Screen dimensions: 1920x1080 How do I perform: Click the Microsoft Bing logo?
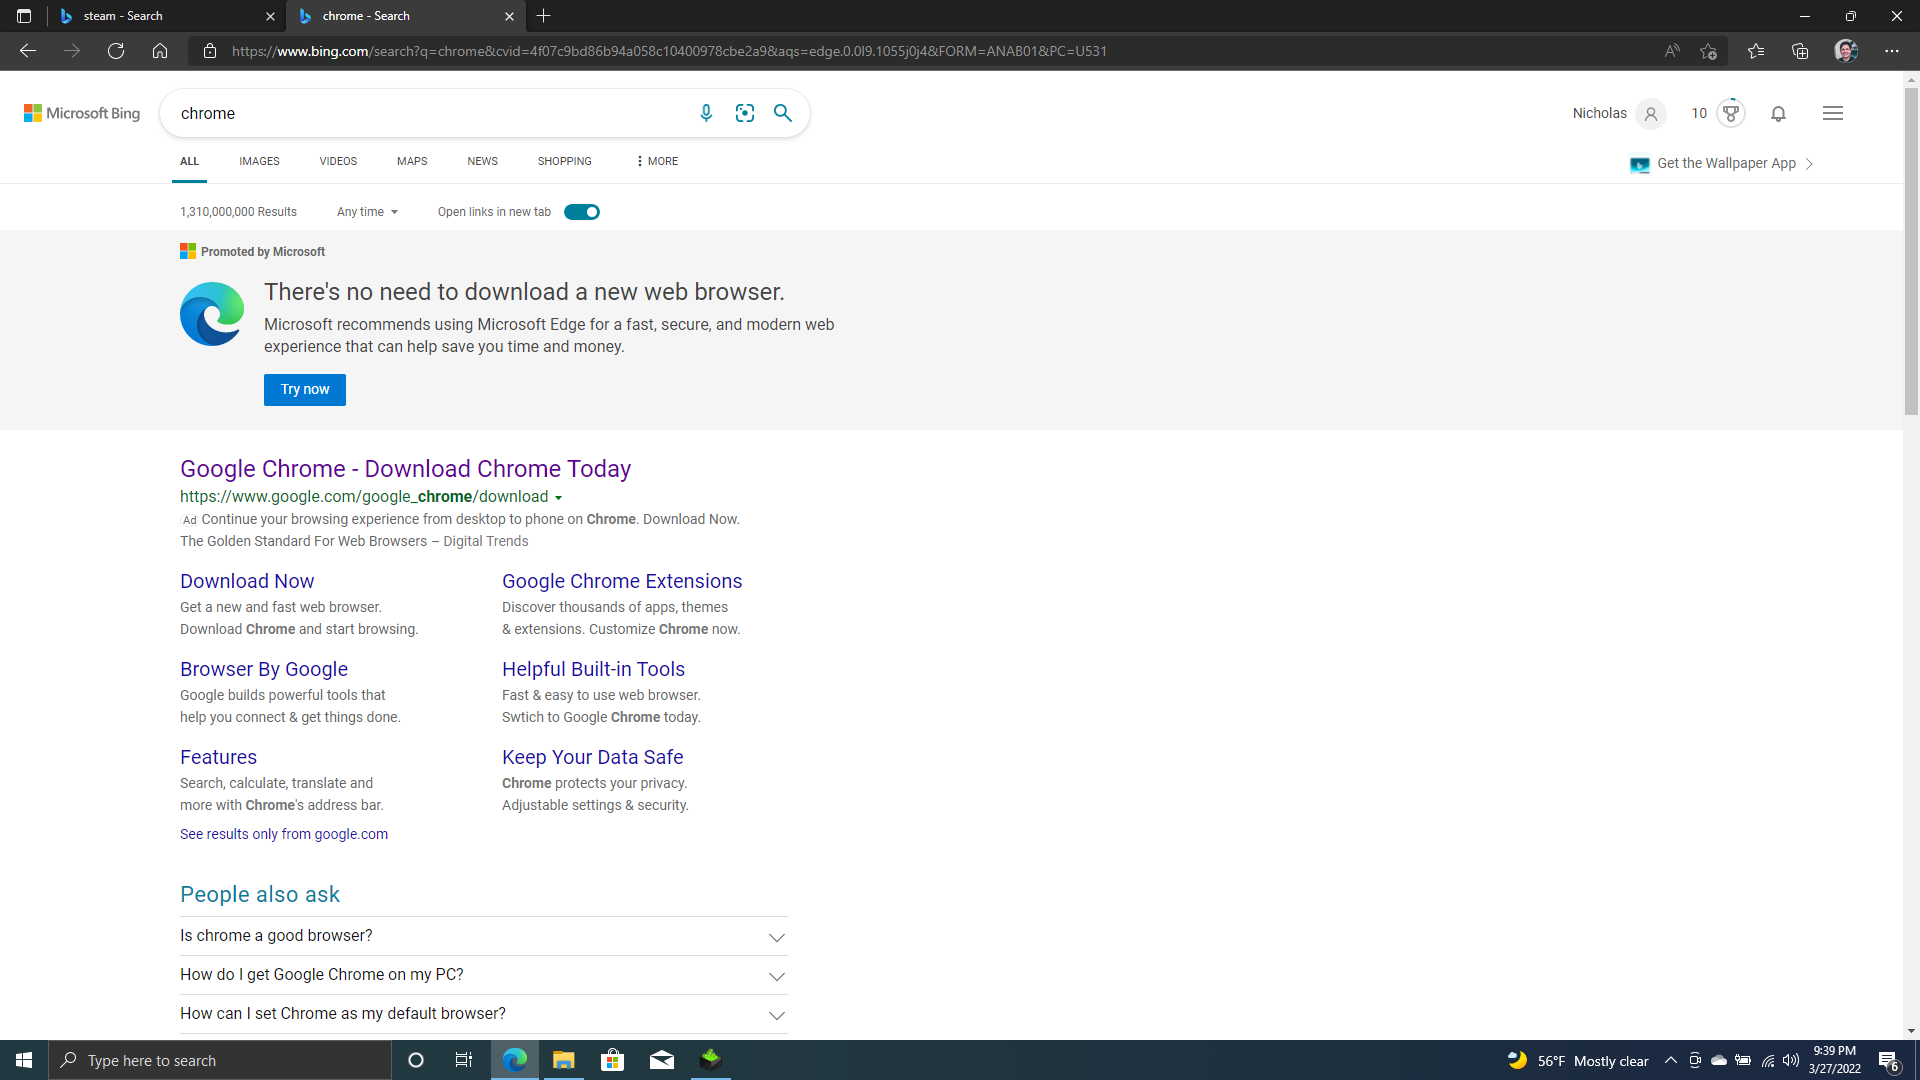(82, 113)
